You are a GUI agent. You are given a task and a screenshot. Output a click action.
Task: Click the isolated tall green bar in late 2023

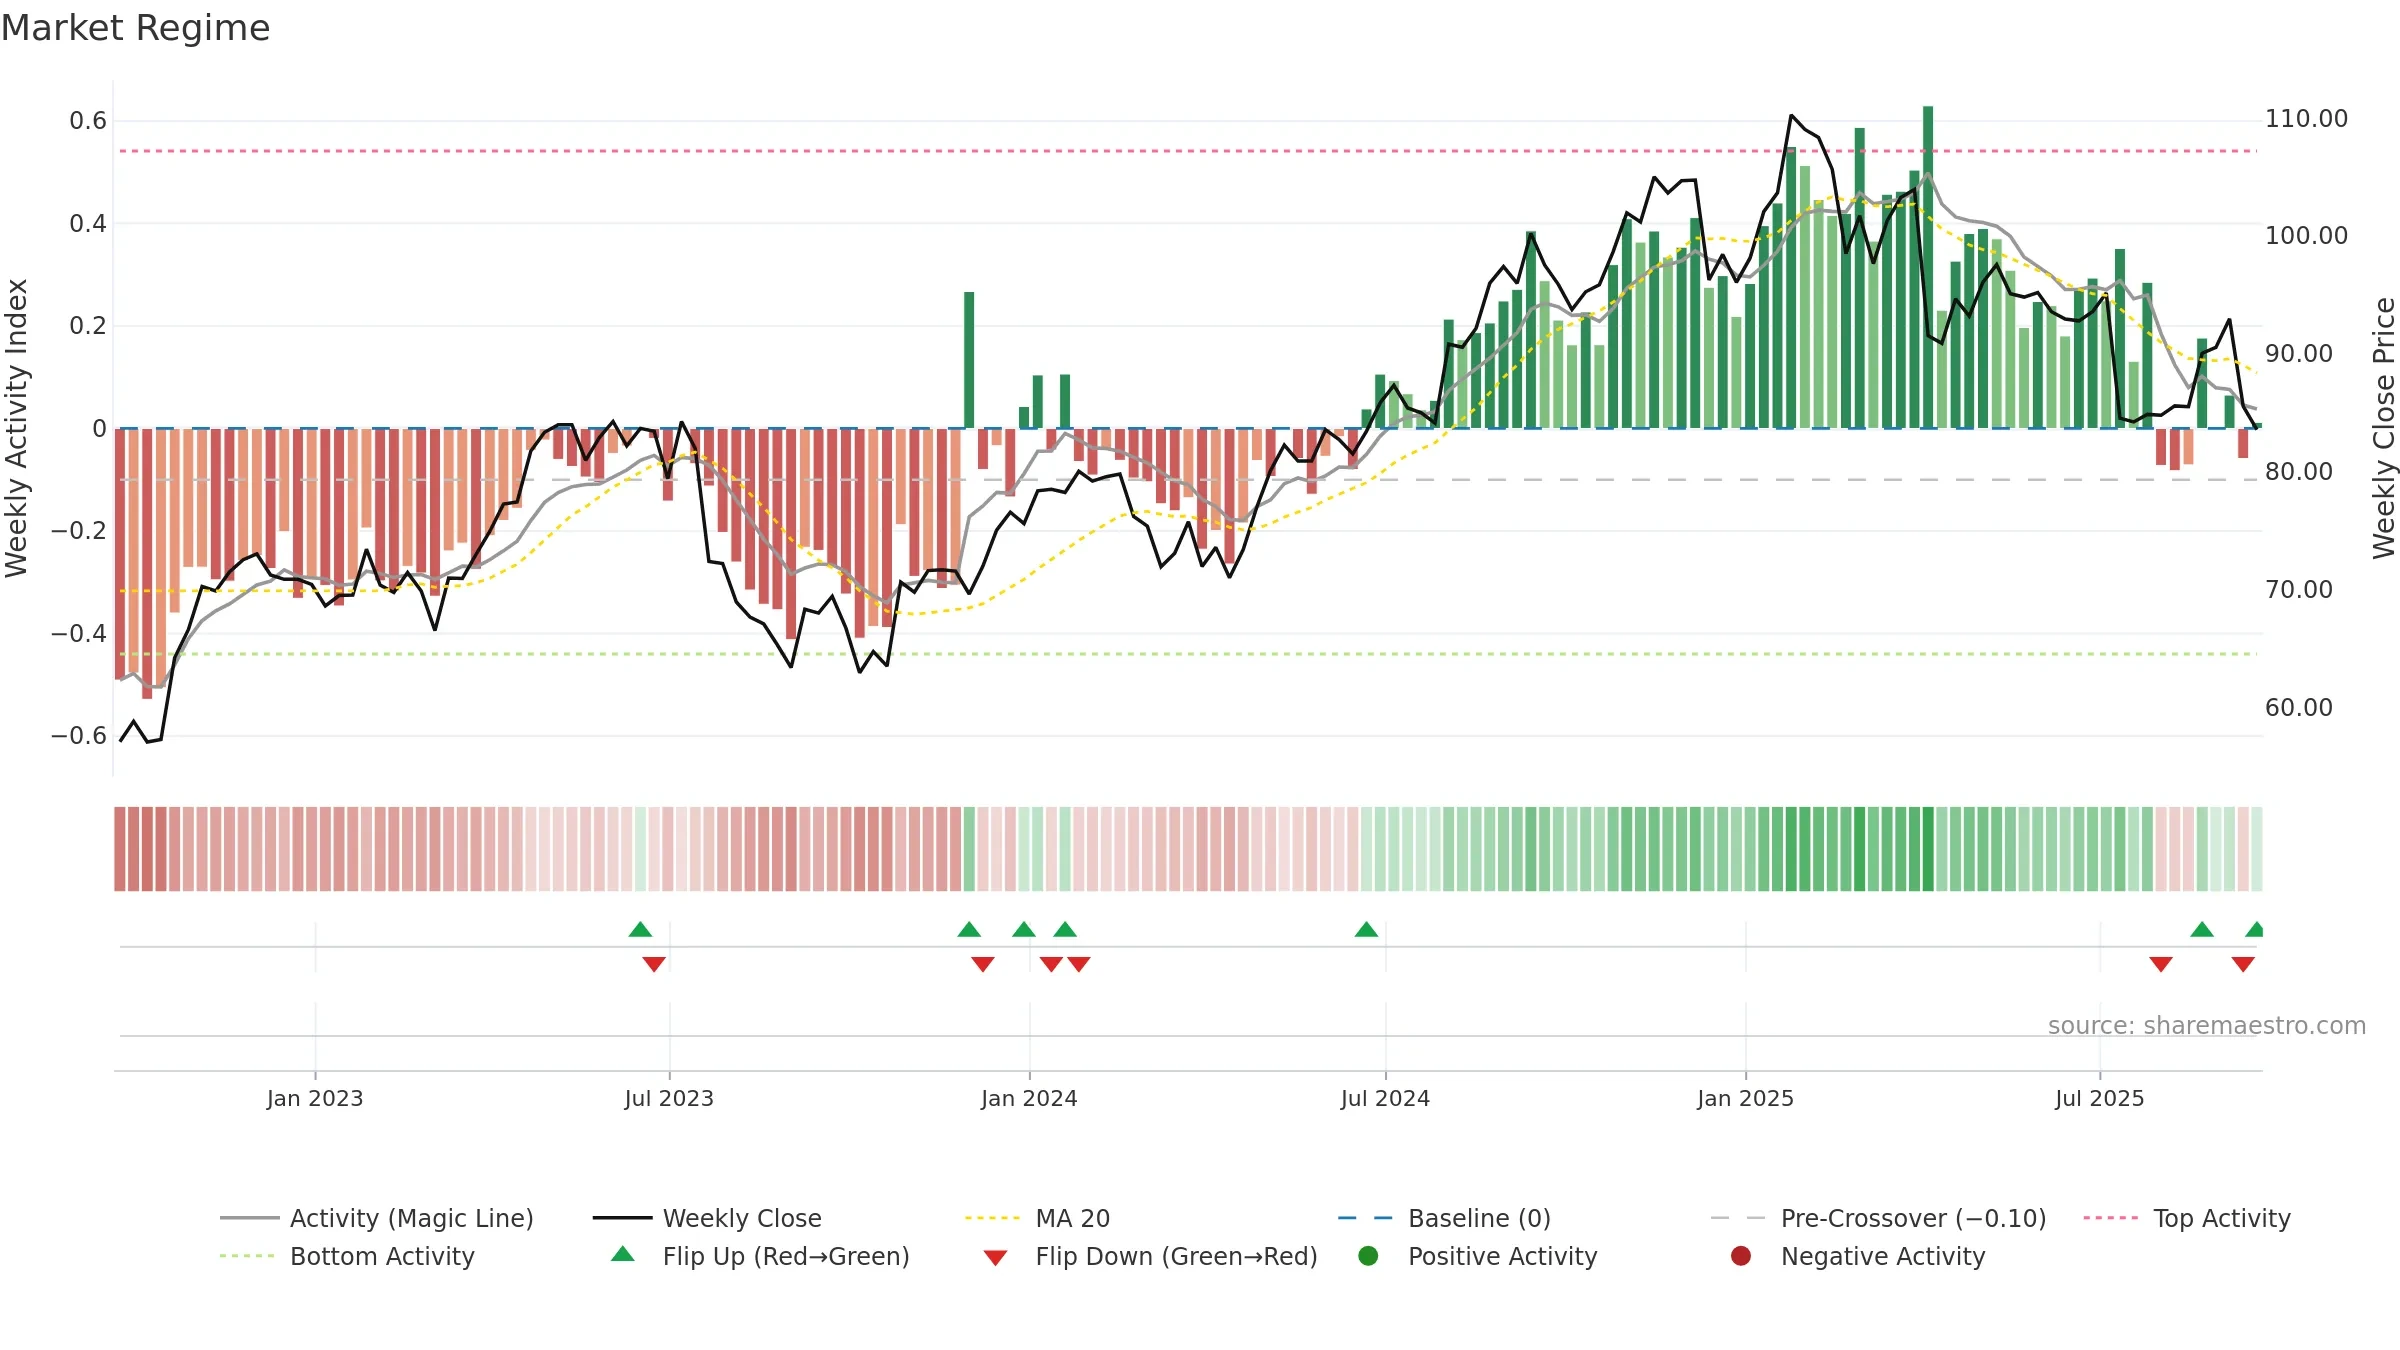click(969, 360)
